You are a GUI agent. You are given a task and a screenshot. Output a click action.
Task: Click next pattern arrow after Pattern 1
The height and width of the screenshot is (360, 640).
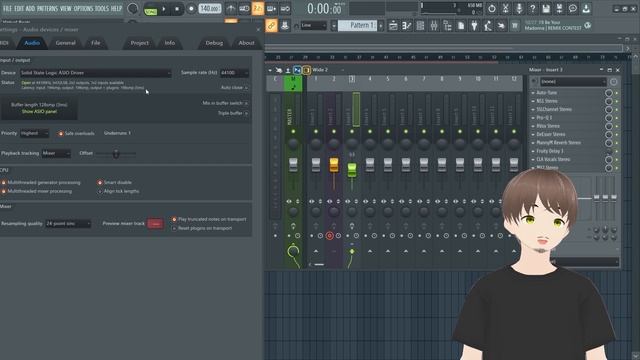(x=381, y=25)
